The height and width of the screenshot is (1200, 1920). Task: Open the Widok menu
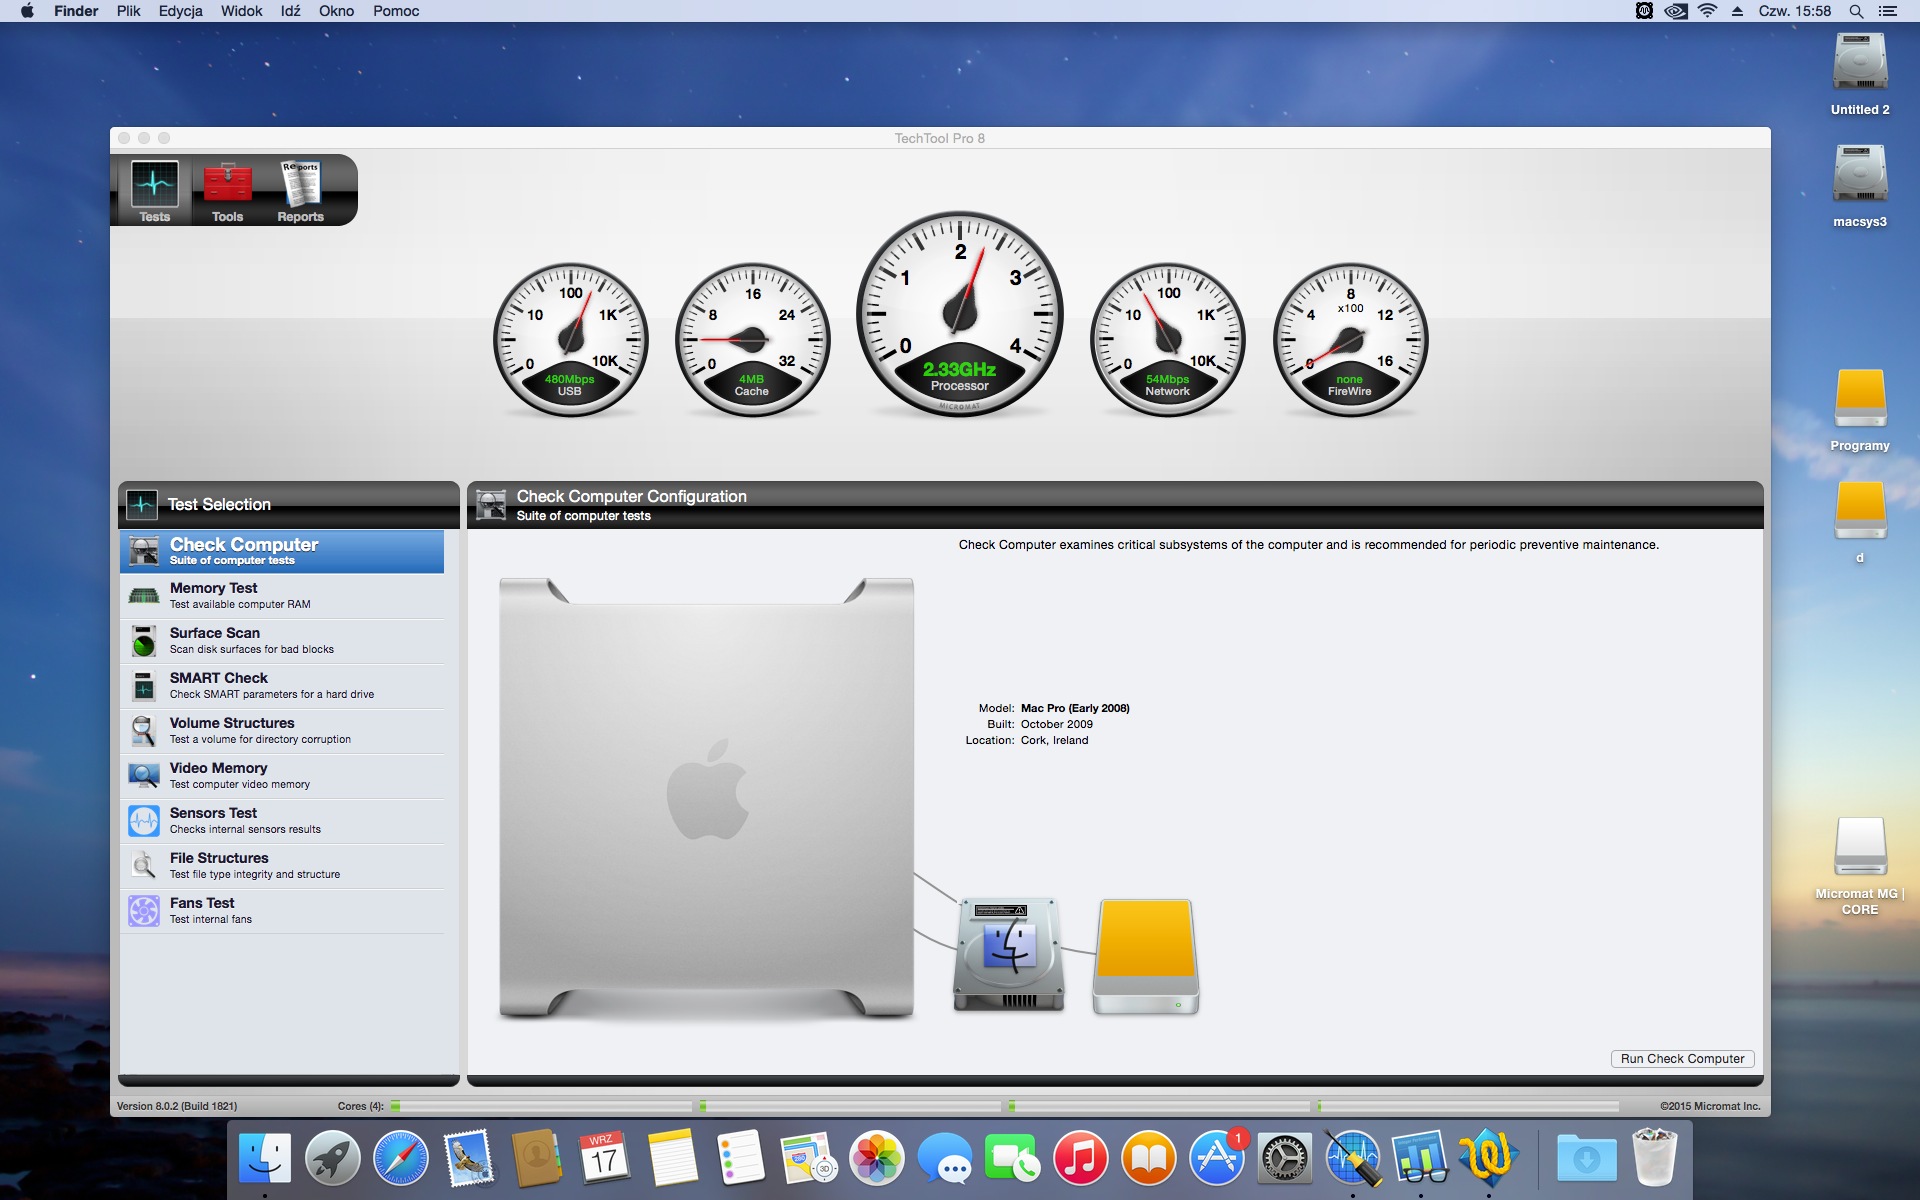[241, 11]
